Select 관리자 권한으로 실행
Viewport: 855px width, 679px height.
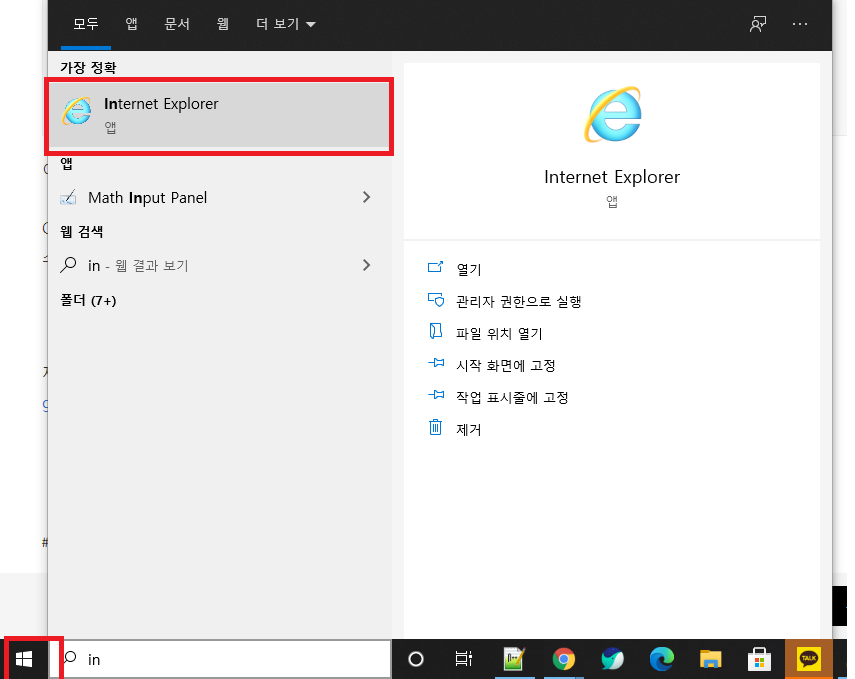click(x=519, y=301)
